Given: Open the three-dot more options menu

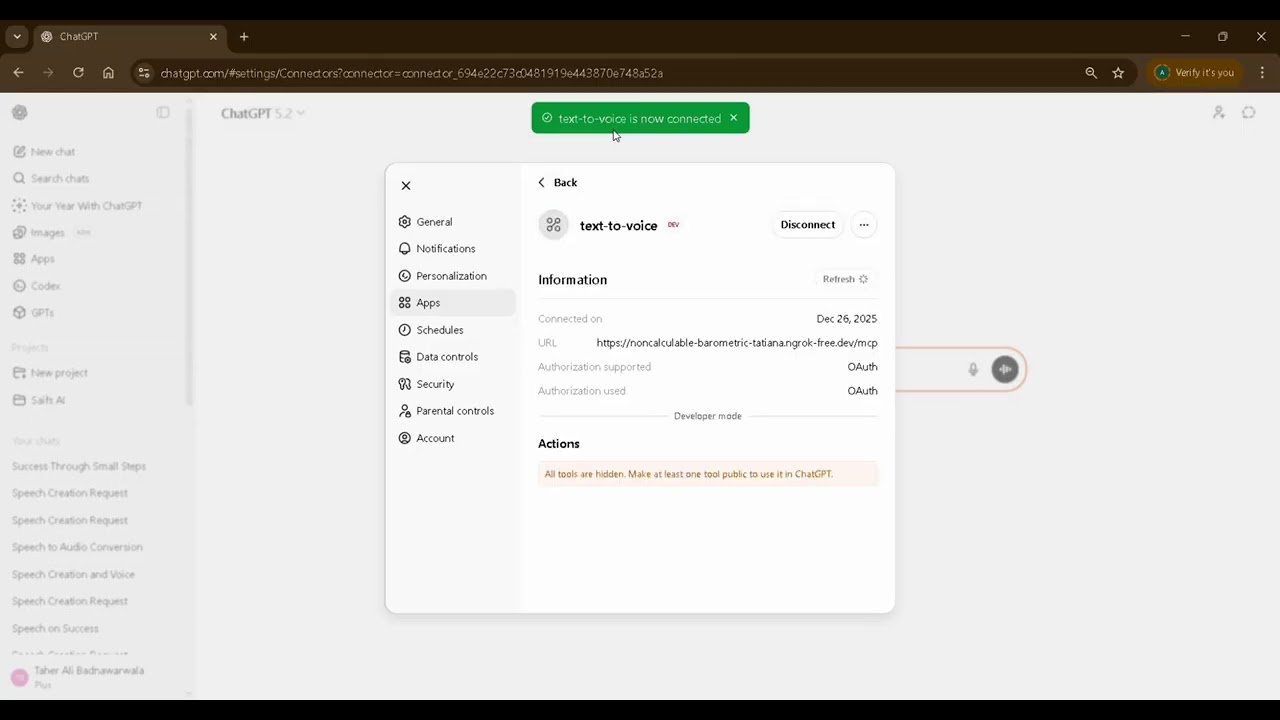Looking at the screenshot, I should (864, 225).
